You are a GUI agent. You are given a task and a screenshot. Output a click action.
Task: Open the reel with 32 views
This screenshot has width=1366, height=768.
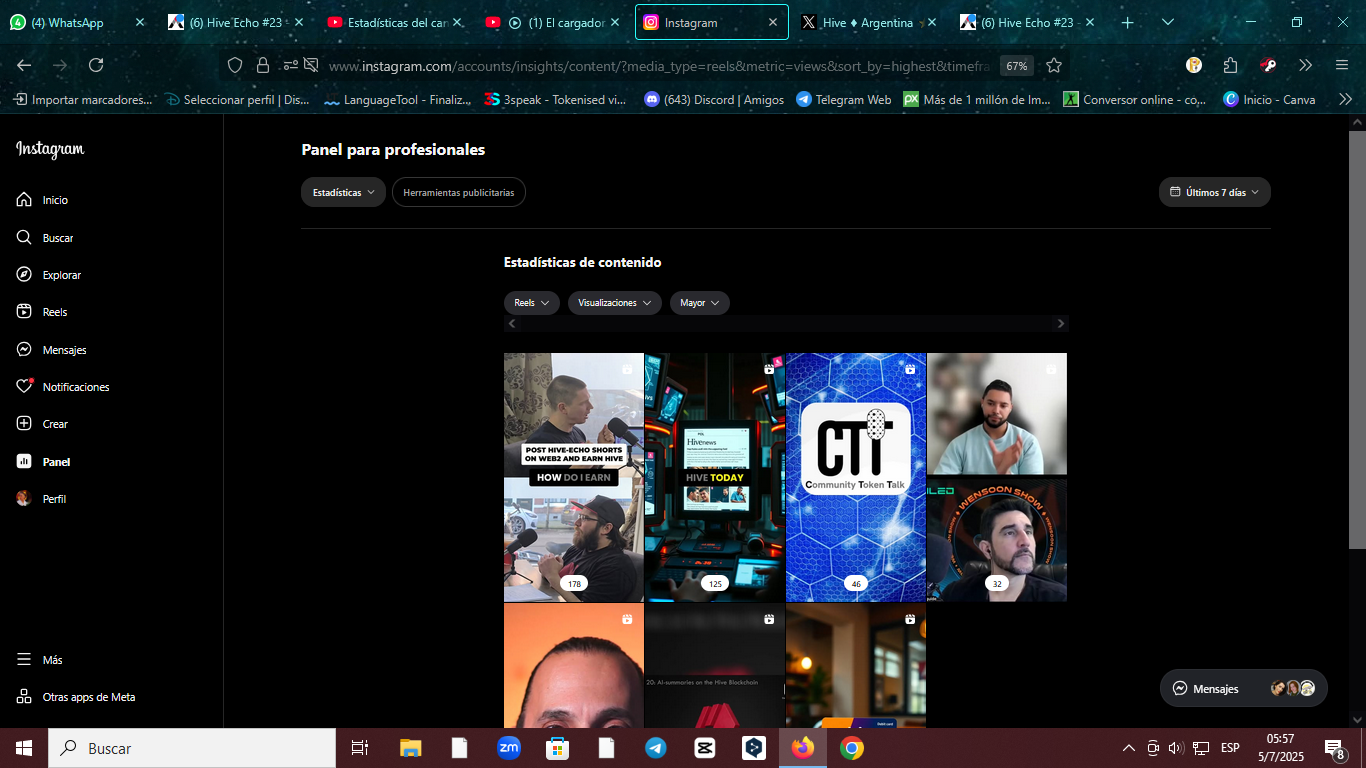[997, 477]
